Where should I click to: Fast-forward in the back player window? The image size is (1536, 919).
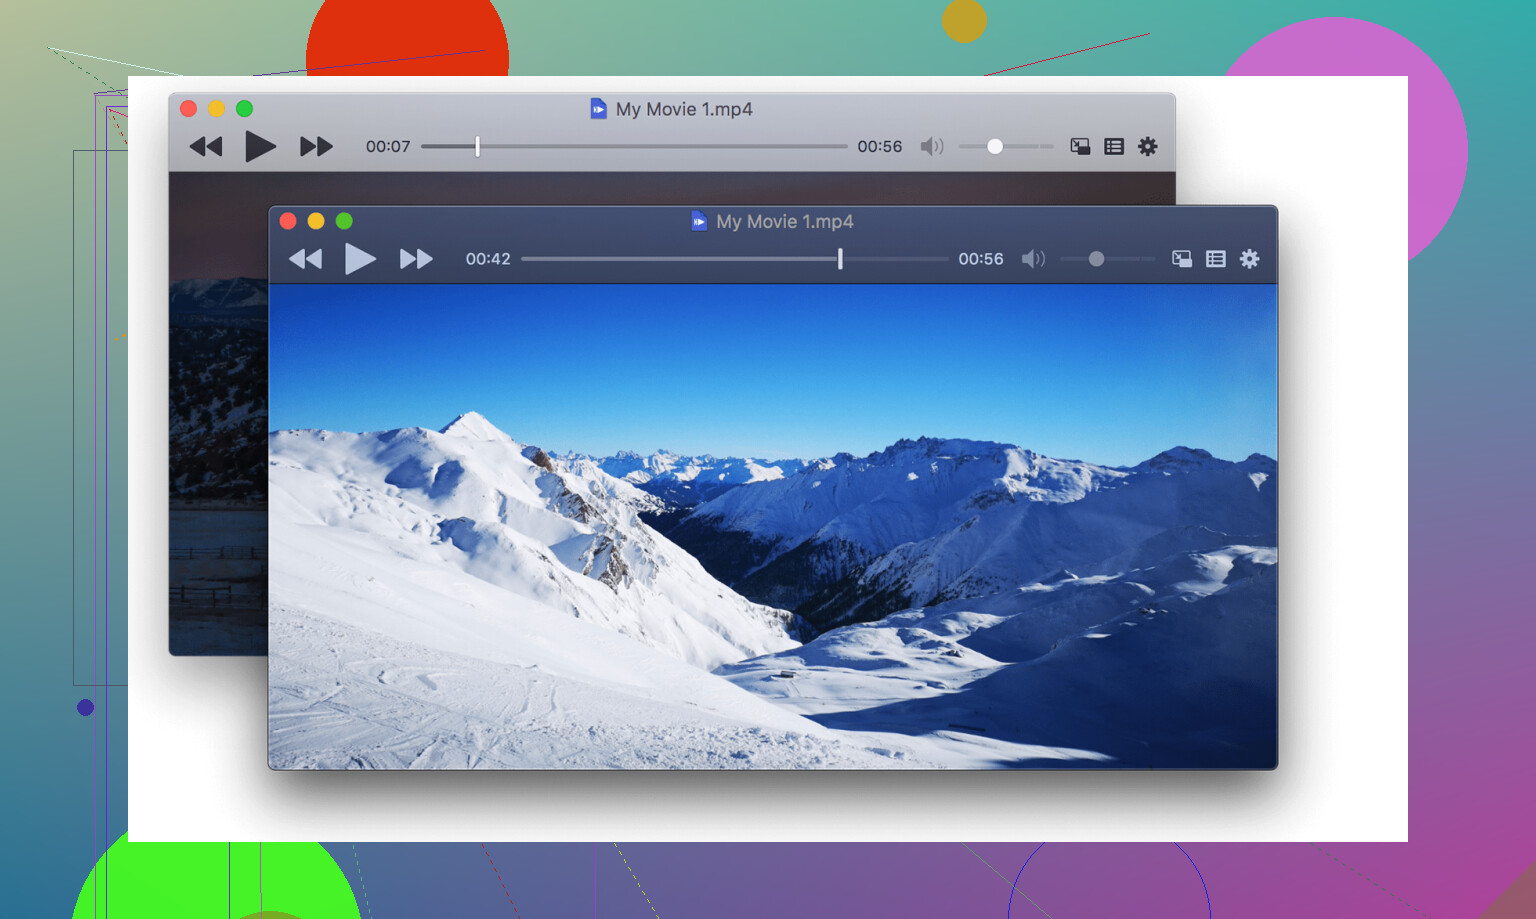point(316,147)
